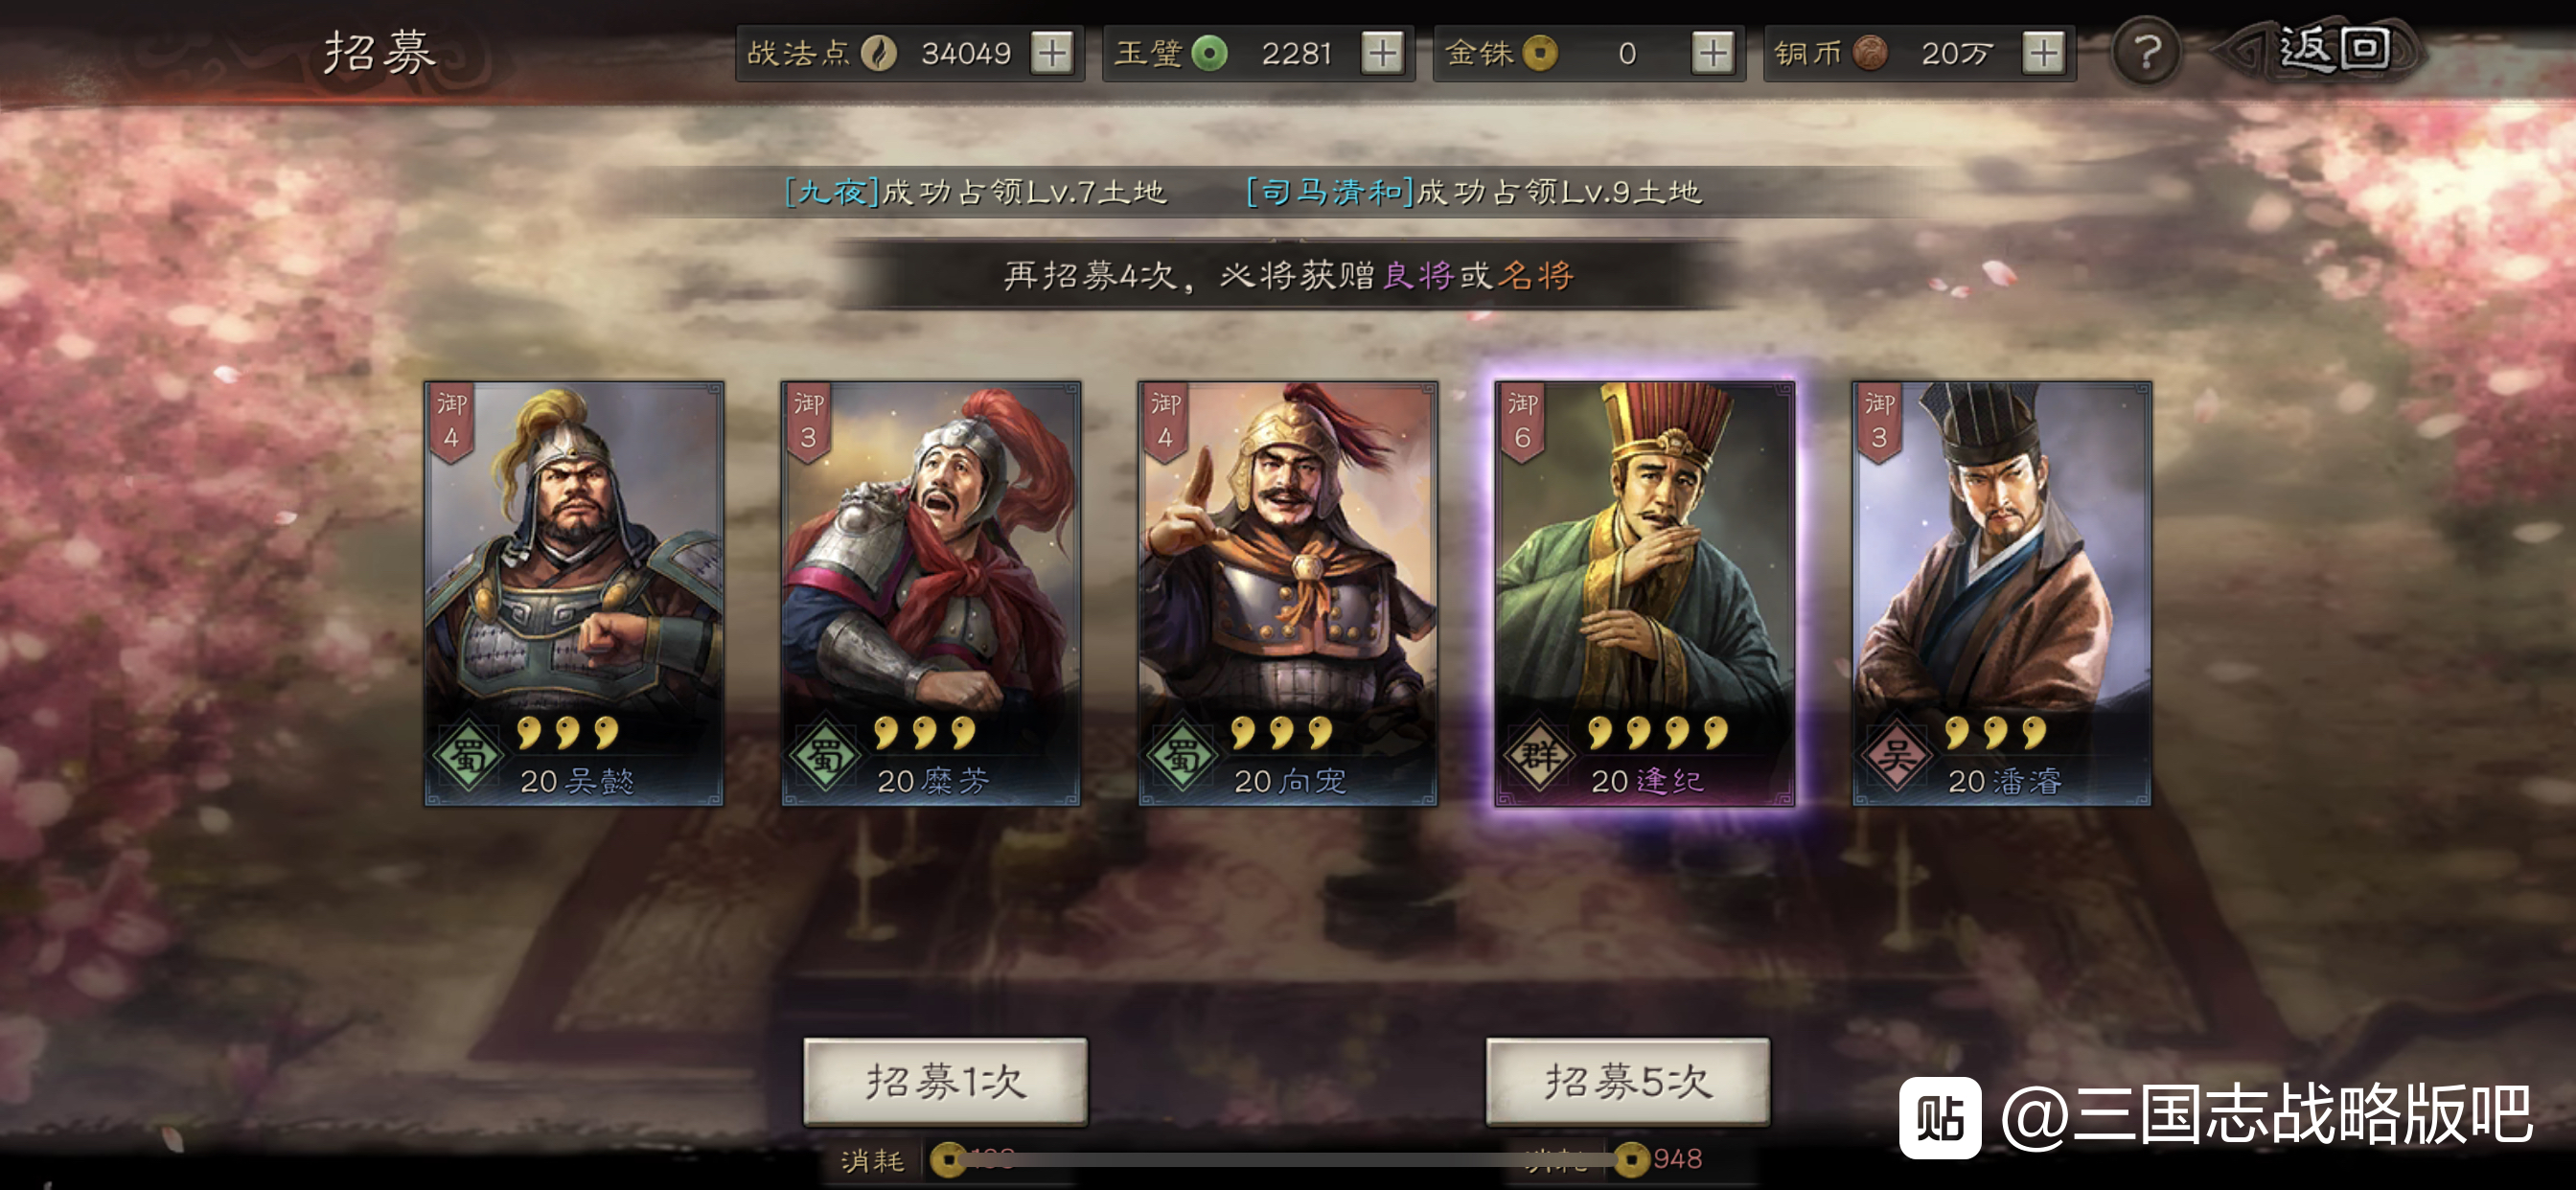Click the 返回 back button
Image resolution: width=2576 pixels, height=1190 pixels.
pos(2322,50)
